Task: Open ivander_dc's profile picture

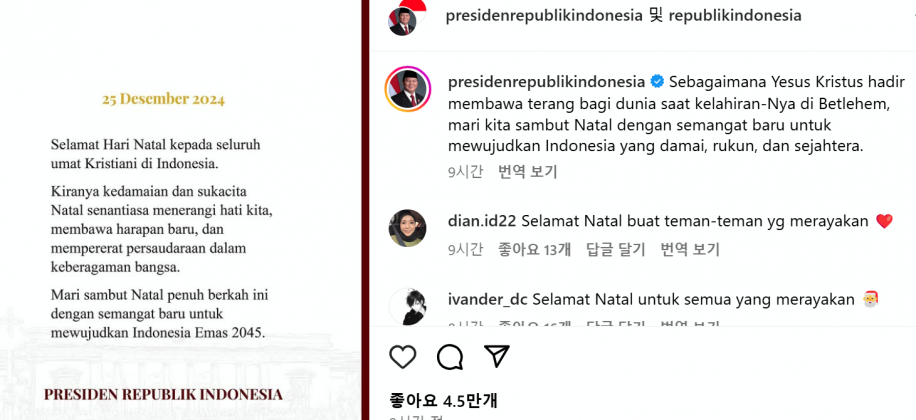Action: click(407, 306)
